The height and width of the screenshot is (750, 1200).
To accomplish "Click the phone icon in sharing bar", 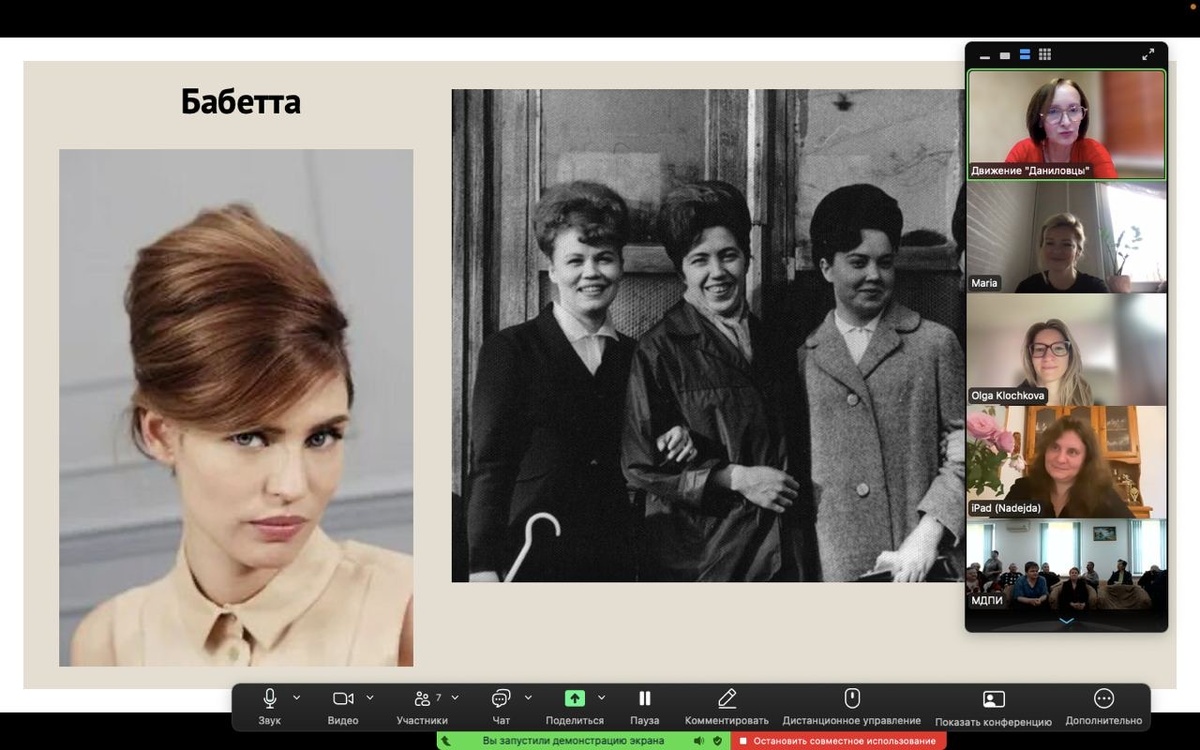I will pos(446,741).
